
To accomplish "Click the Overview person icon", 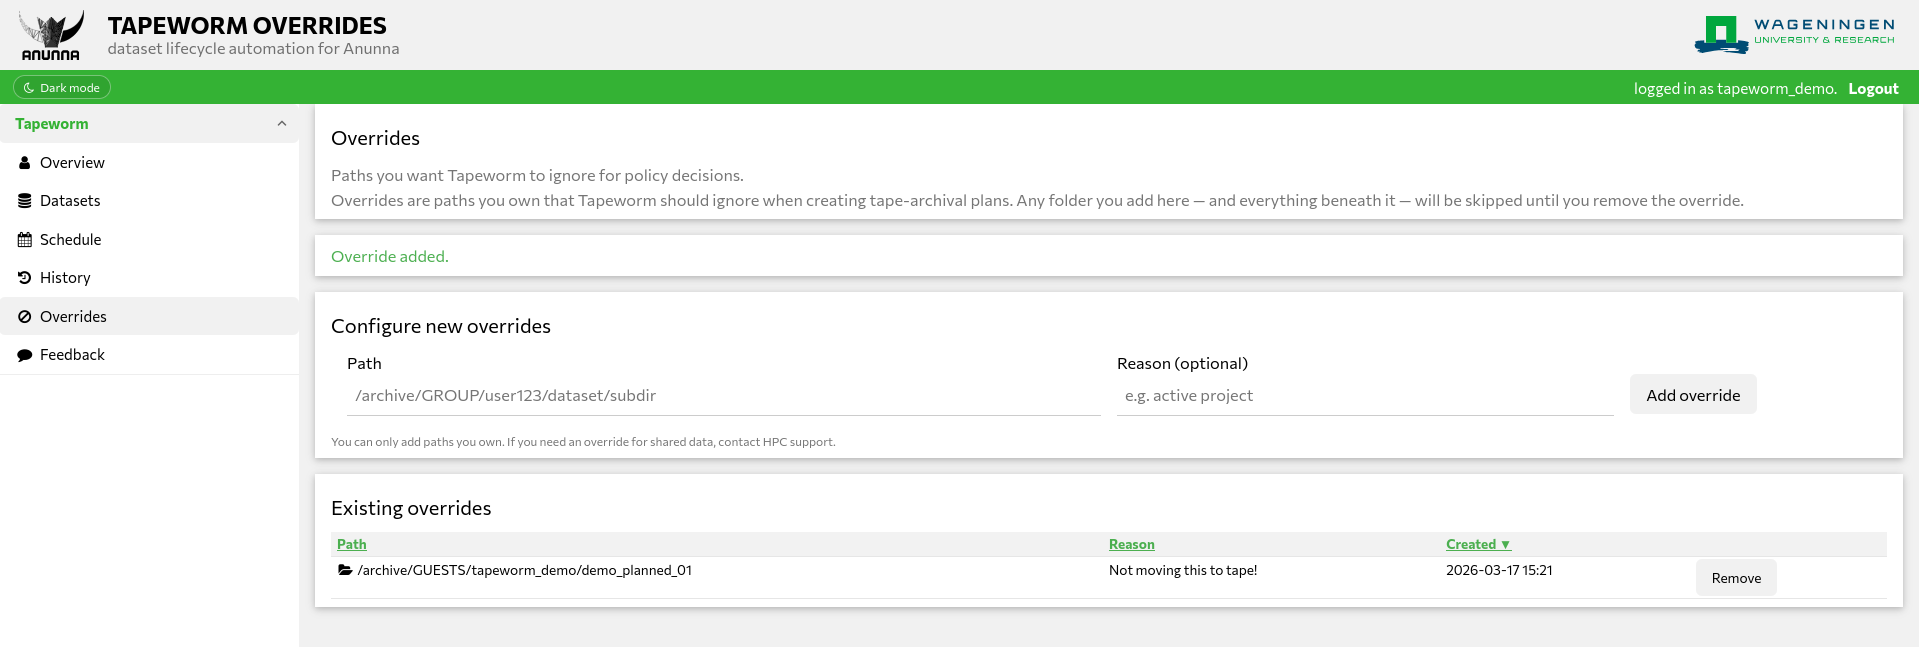I will click(x=25, y=162).
